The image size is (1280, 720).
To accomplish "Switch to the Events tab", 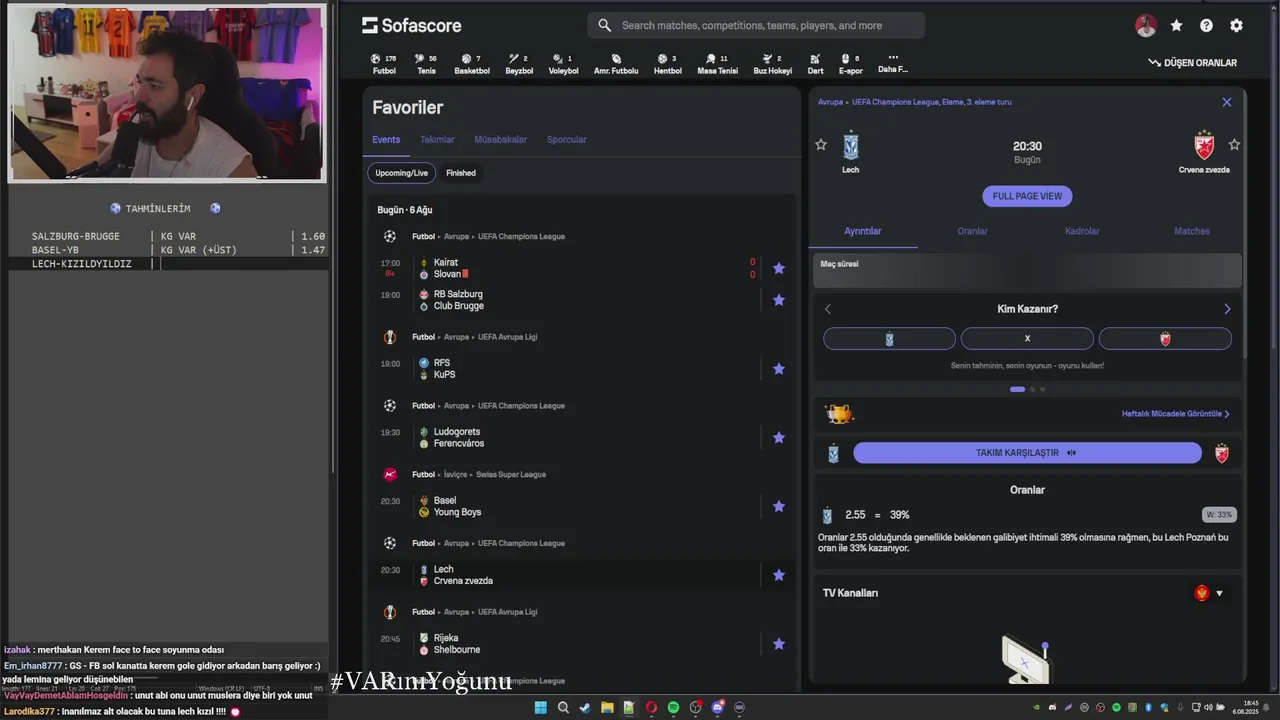I will 386,140.
